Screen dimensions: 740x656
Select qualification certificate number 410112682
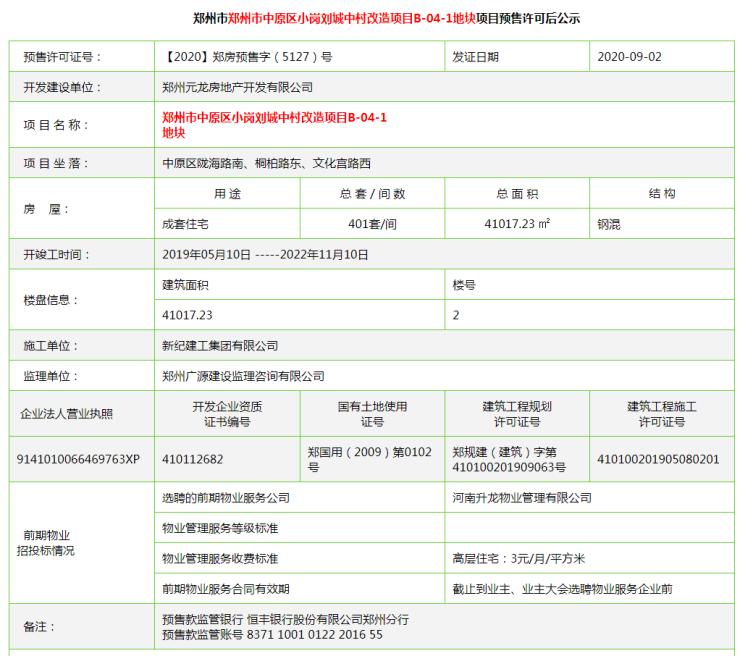193,459
